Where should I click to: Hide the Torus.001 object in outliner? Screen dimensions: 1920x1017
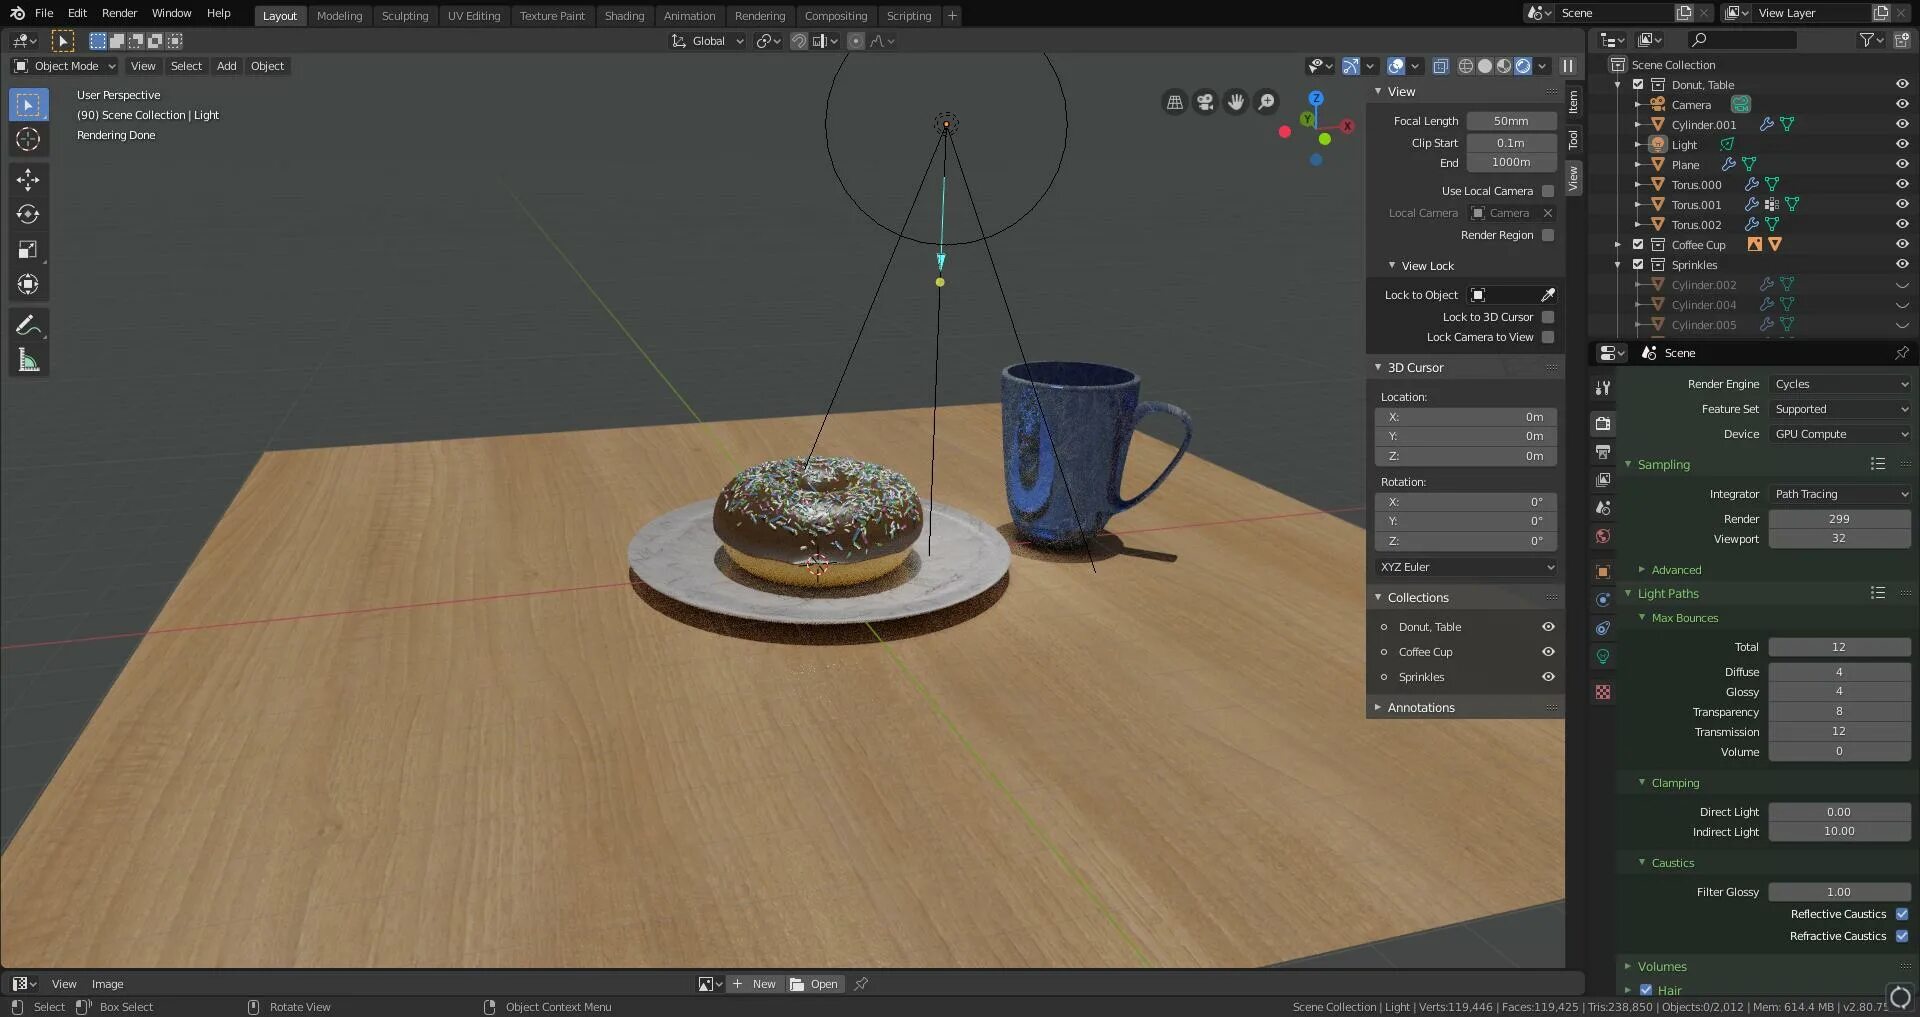pyautogui.click(x=1902, y=204)
